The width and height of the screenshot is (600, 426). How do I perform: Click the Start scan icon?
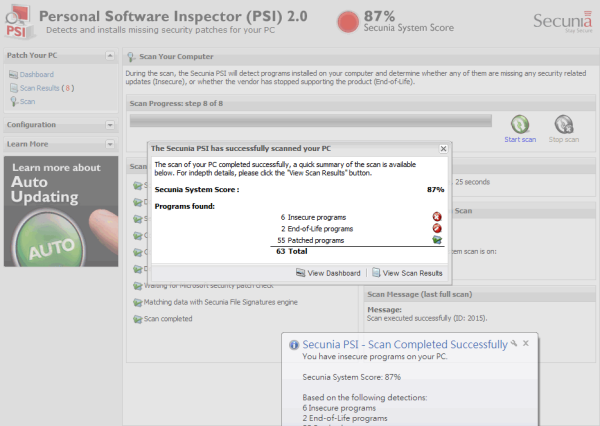[520, 124]
